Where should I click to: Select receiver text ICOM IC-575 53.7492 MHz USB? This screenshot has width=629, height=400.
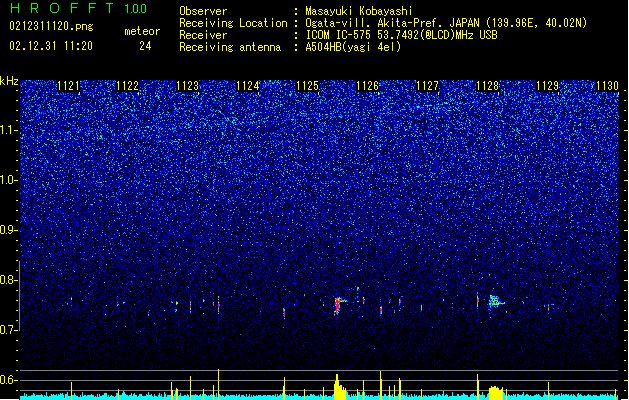401,35
